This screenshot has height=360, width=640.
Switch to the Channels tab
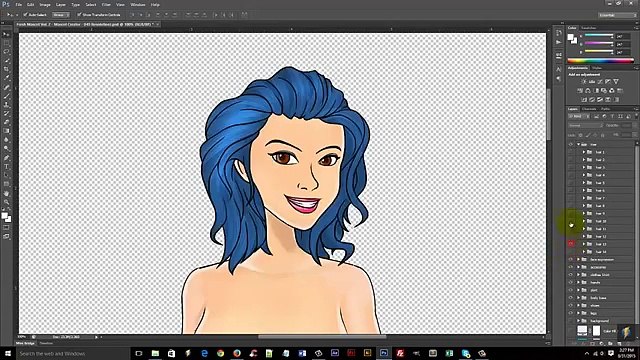click(x=589, y=109)
